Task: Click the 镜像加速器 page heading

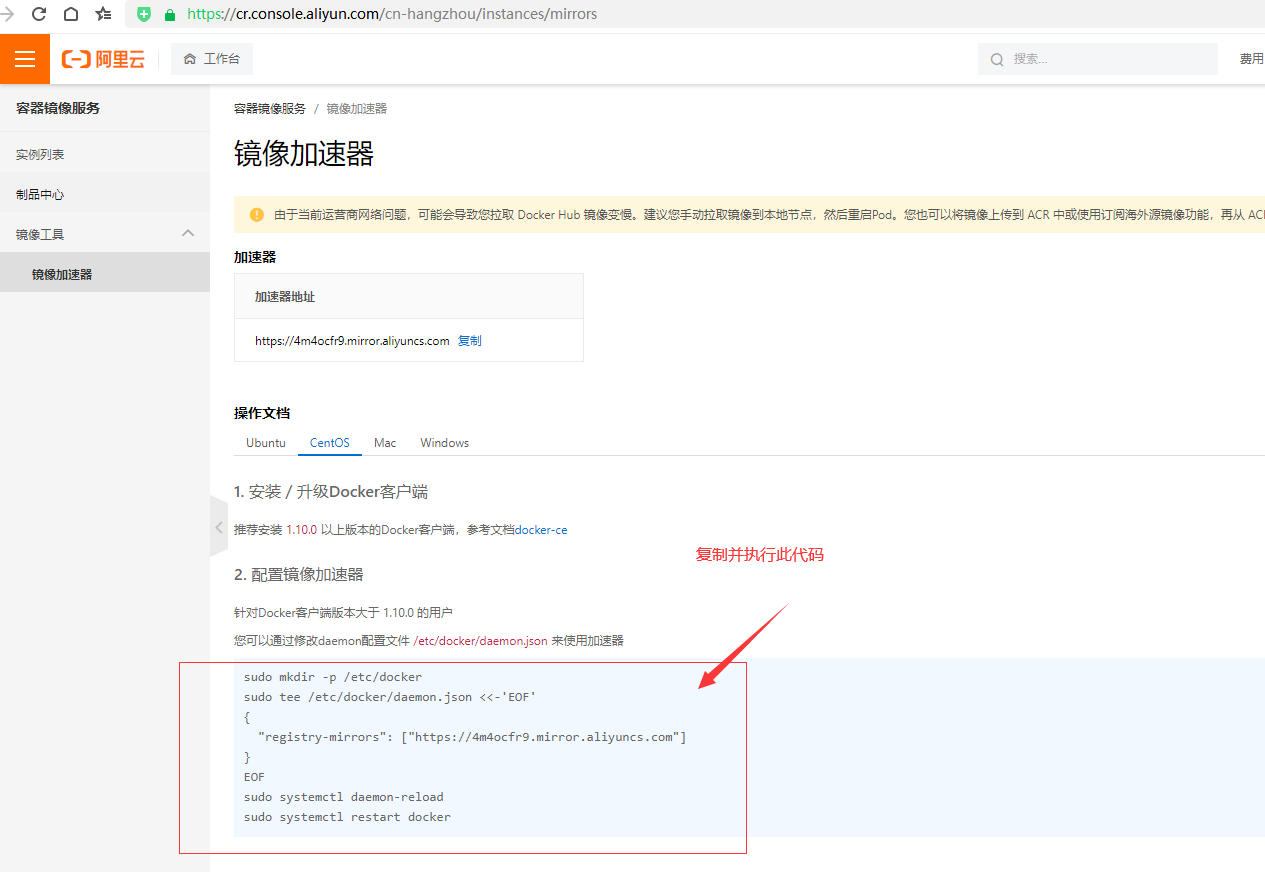Action: pyautogui.click(x=304, y=154)
